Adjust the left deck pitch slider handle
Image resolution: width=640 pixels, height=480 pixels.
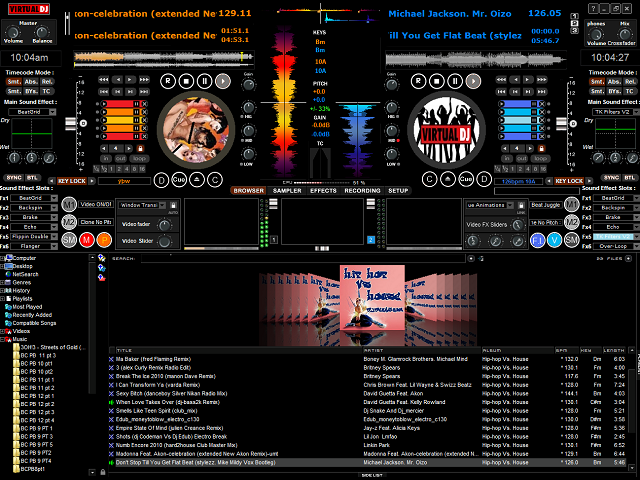click(x=71, y=123)
